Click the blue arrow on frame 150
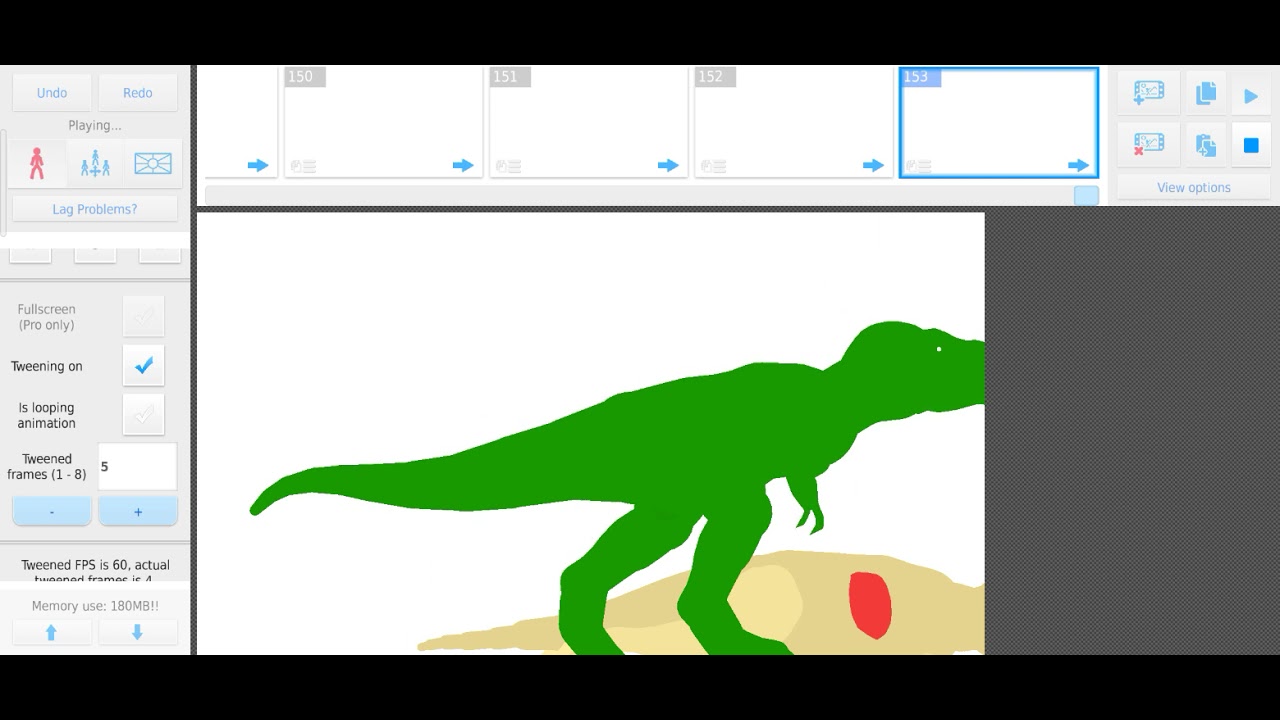The height and width of the screenshot is (720, 1280). [x=462, y=165]
